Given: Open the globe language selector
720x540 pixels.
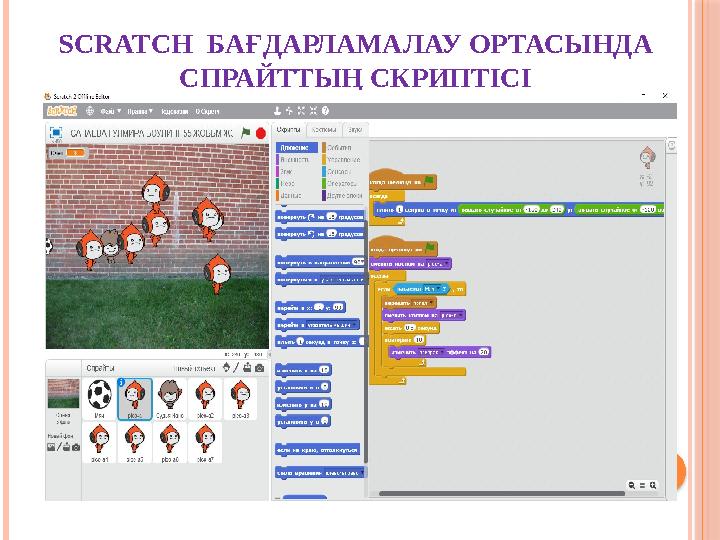Looking at the screenshot, I should pos(90,111).
